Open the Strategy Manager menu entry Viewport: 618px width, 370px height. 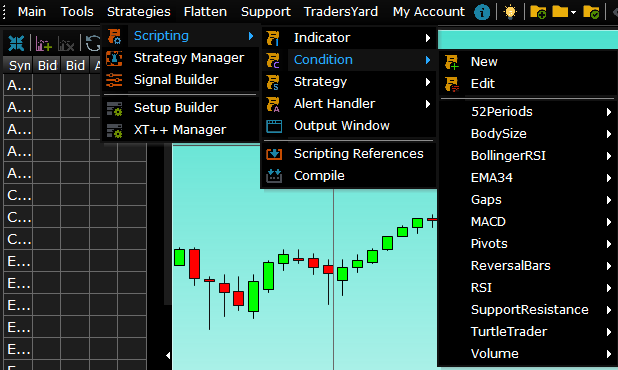point(189,58)
